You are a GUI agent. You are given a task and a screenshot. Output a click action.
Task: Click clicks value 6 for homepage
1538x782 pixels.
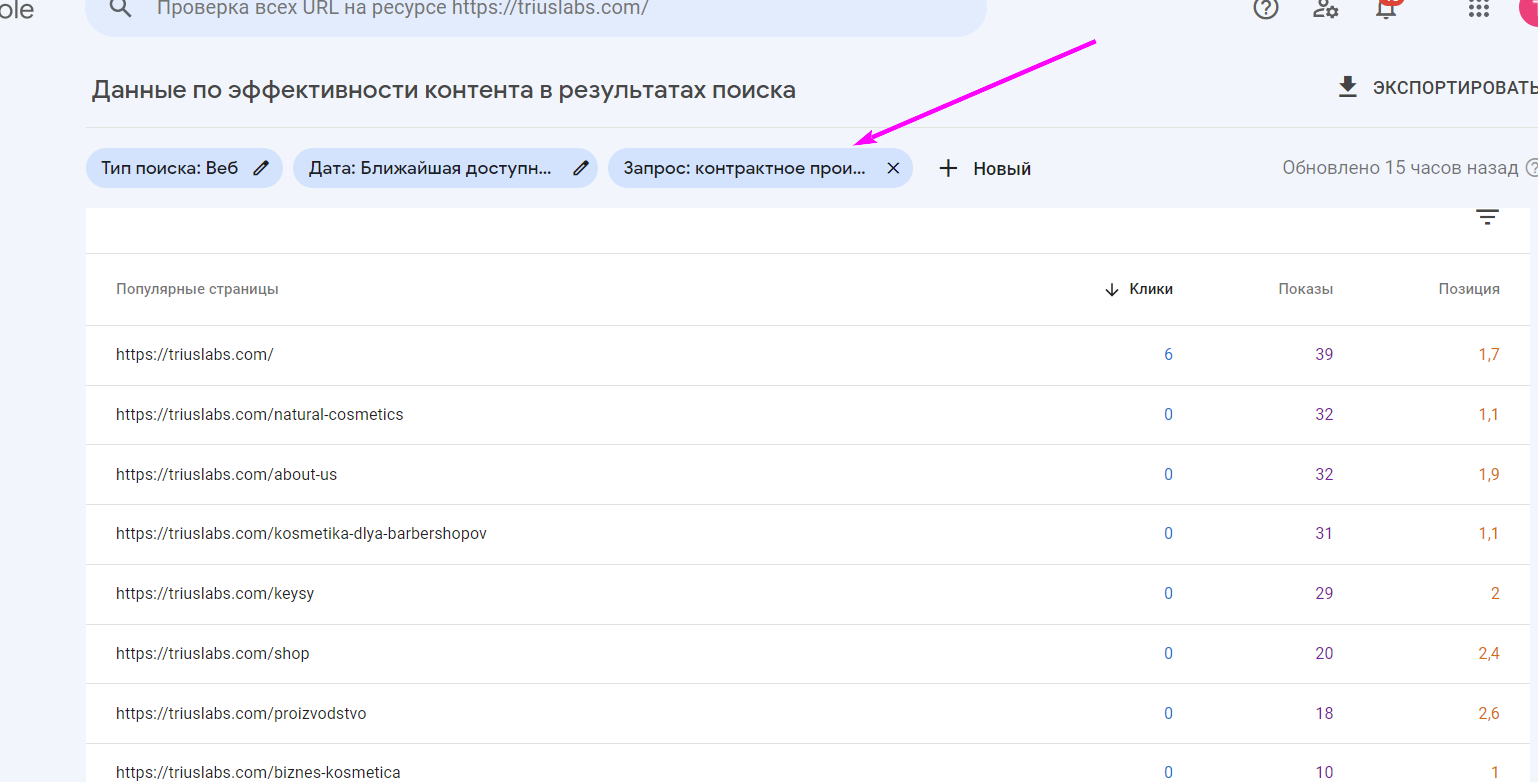tap(1168, 355)
